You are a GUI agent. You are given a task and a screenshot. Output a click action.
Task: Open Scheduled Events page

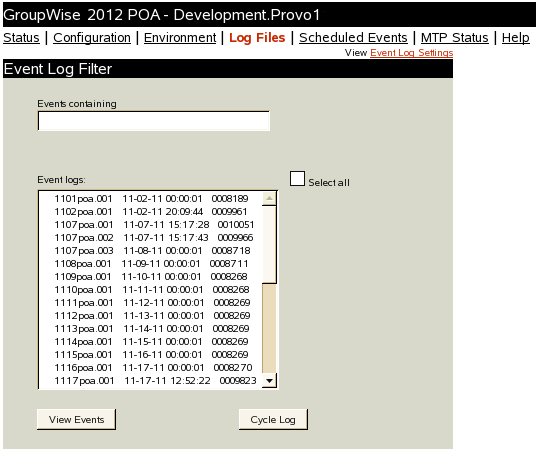pyautogui.click(x=353, y=38)
